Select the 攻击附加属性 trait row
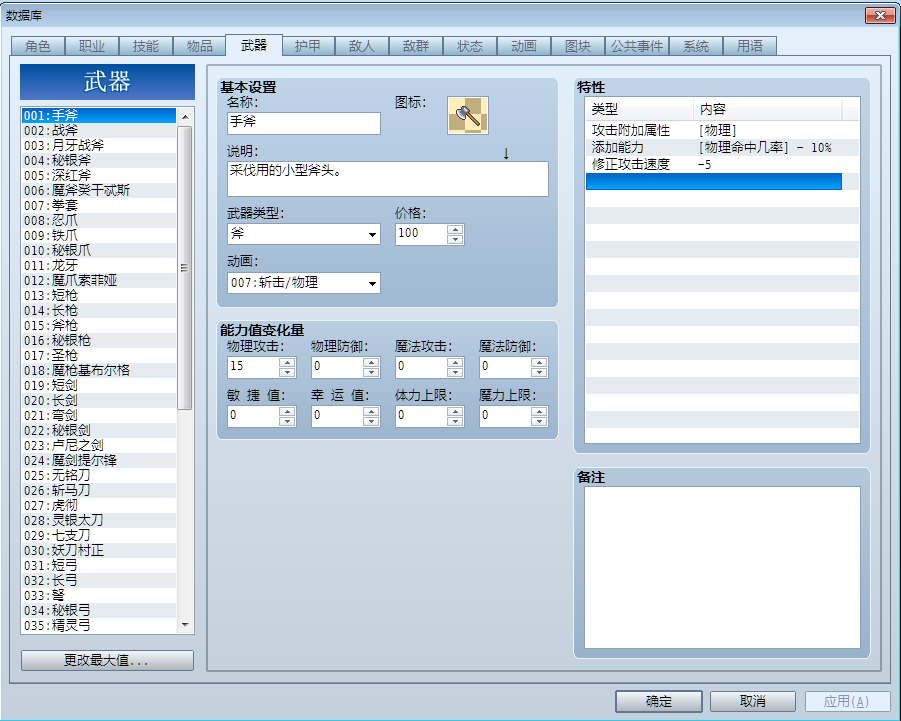The height and width of the screenshot is (721, 901). click(x=722, y=130)
